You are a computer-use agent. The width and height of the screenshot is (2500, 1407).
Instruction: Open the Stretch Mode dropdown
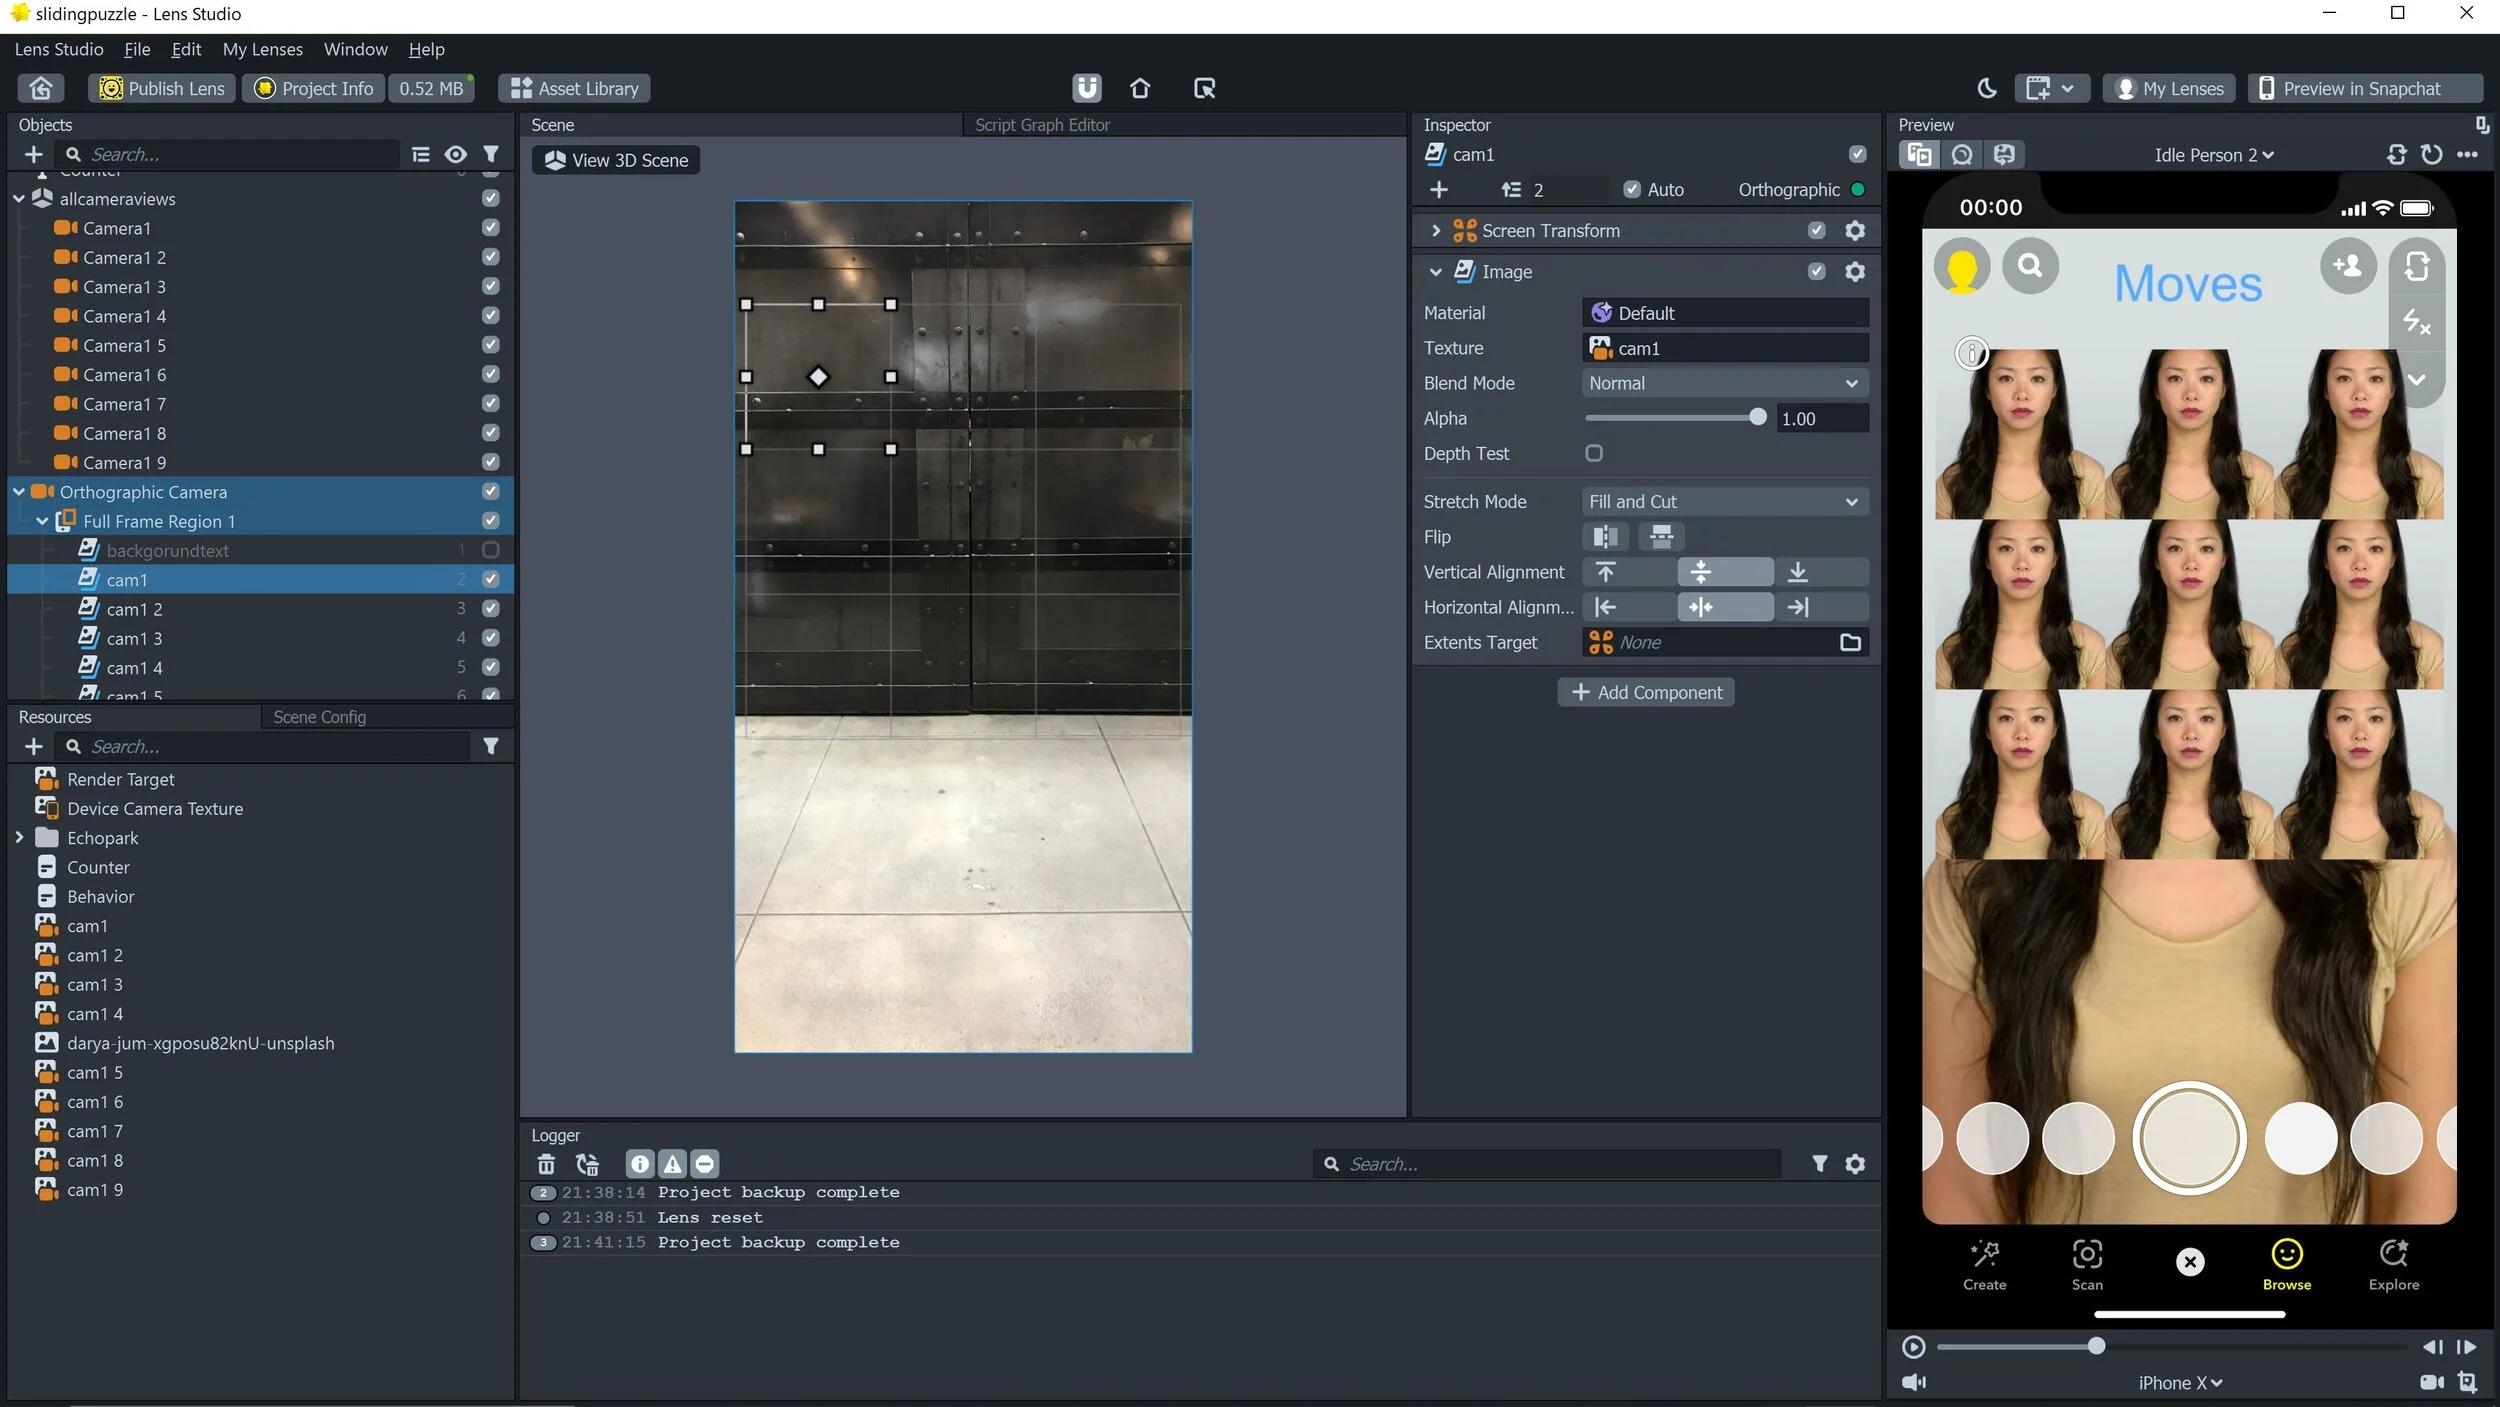coord(1724,502)
